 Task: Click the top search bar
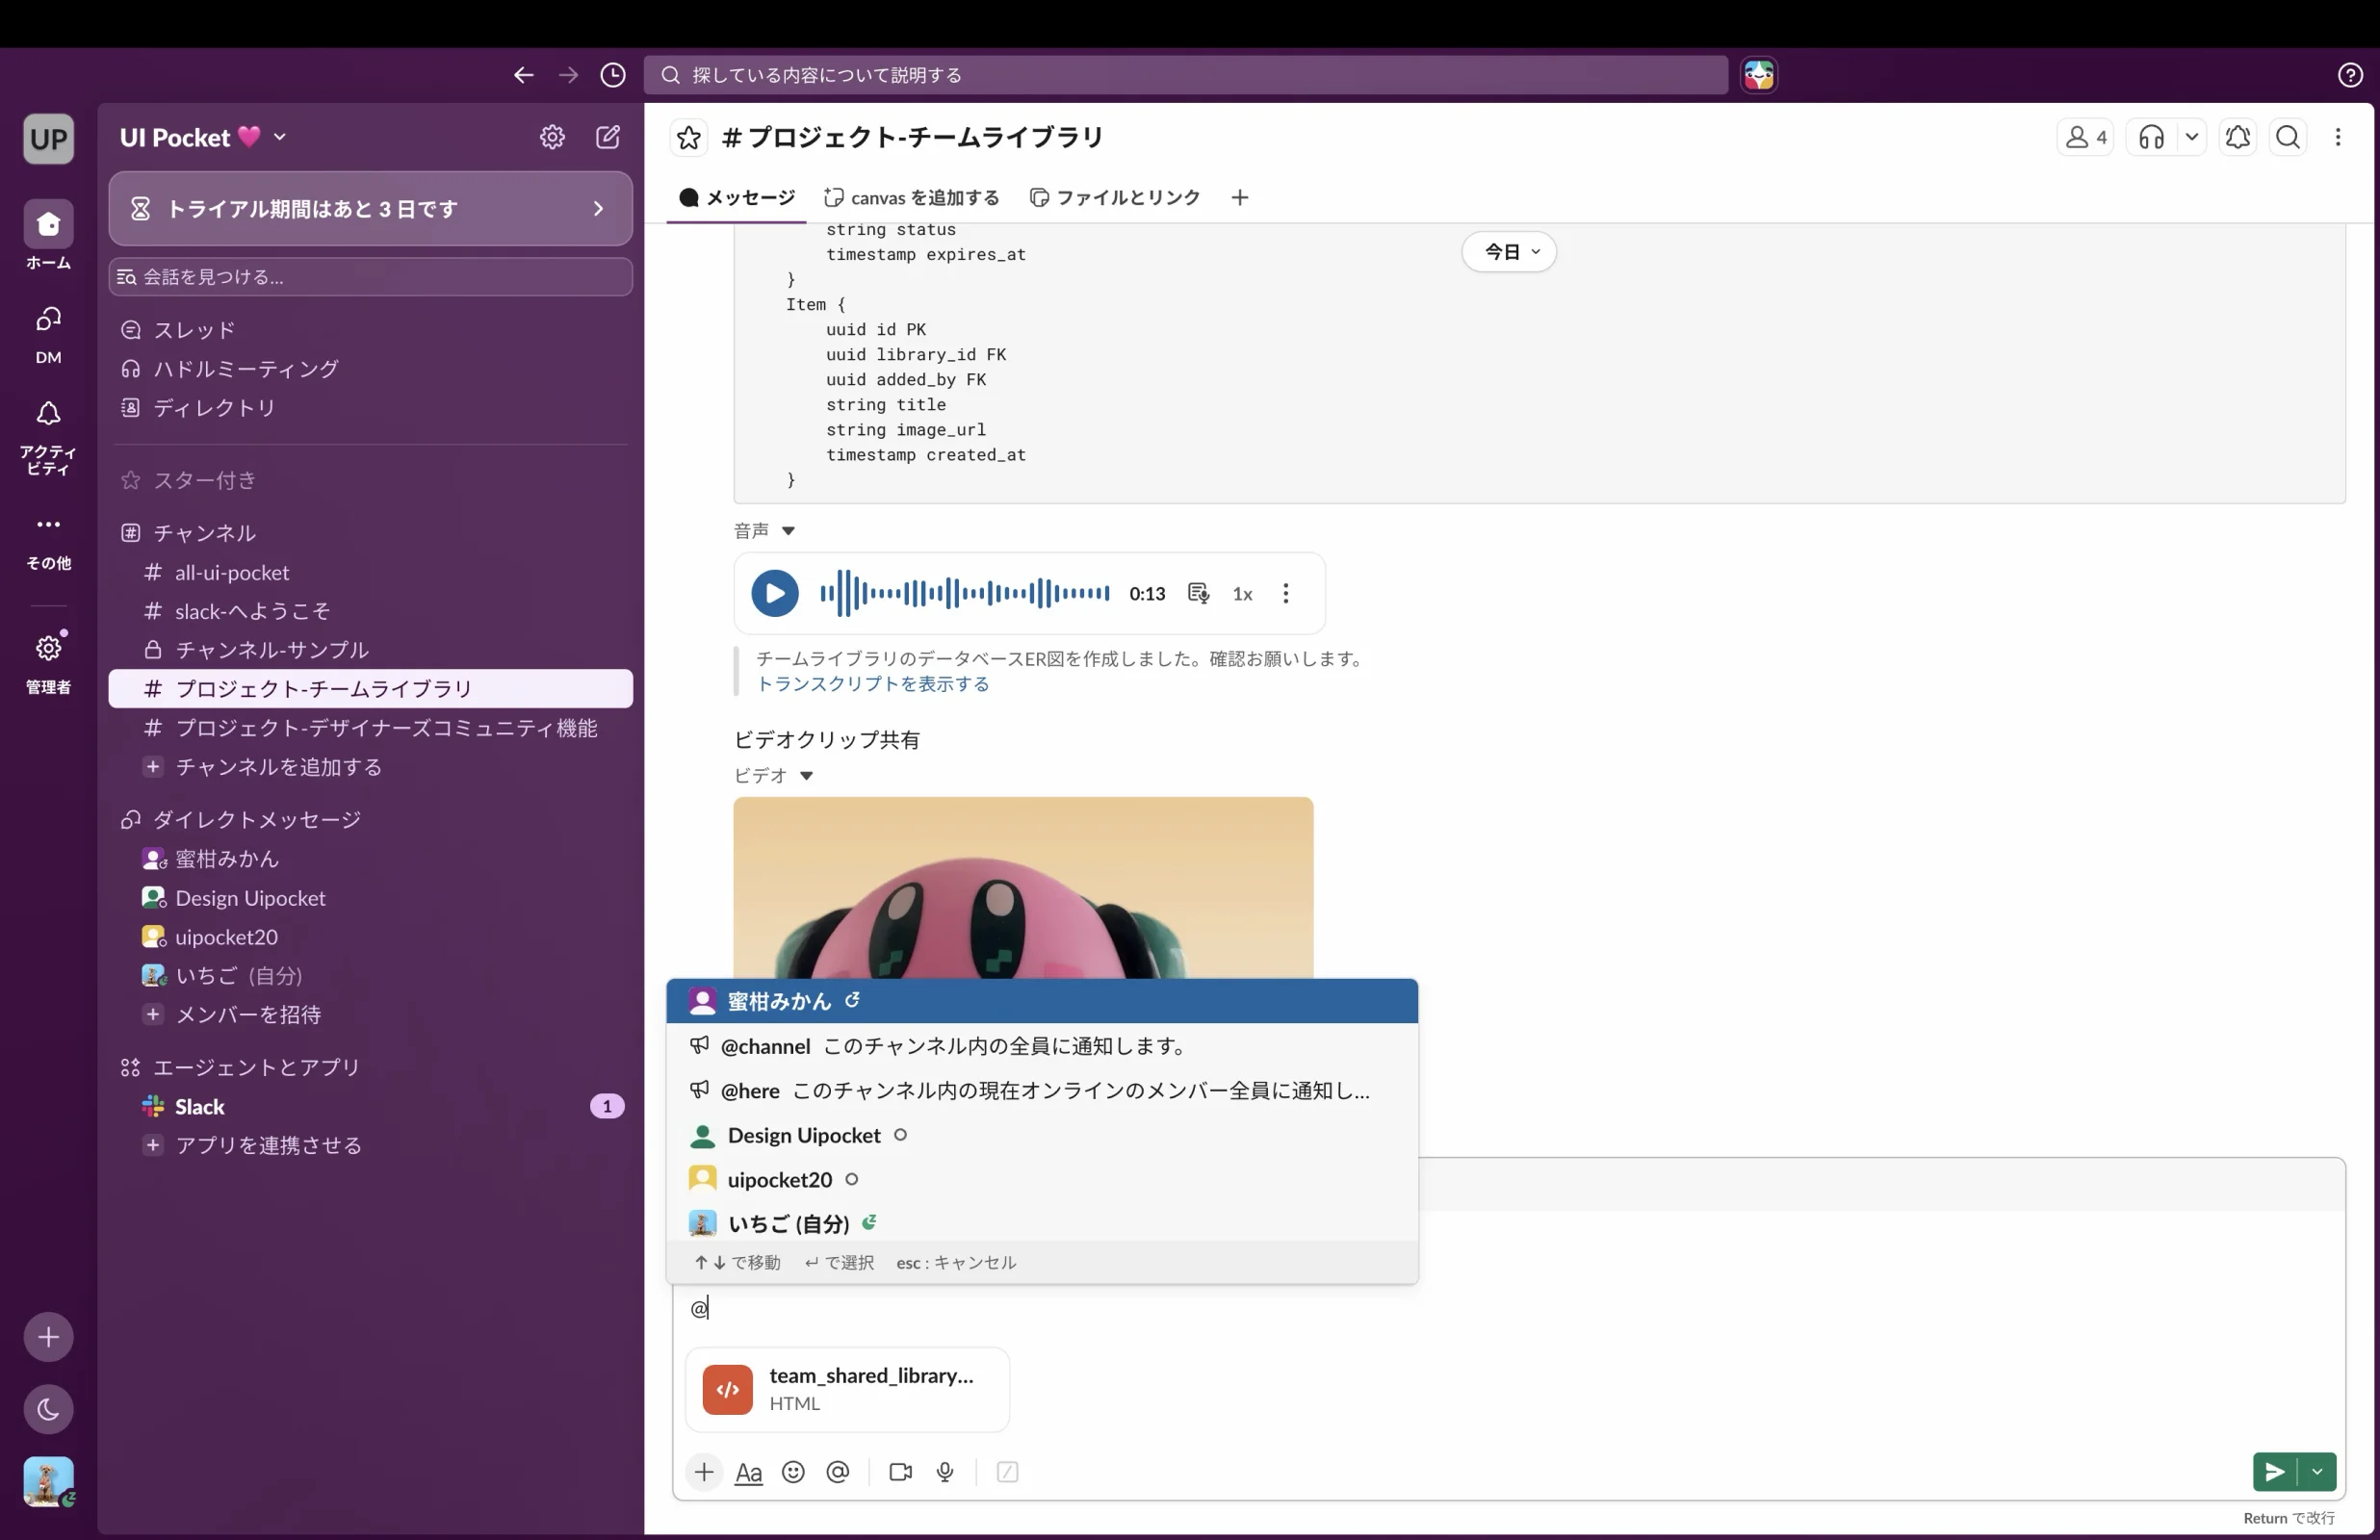point(1185,75)
